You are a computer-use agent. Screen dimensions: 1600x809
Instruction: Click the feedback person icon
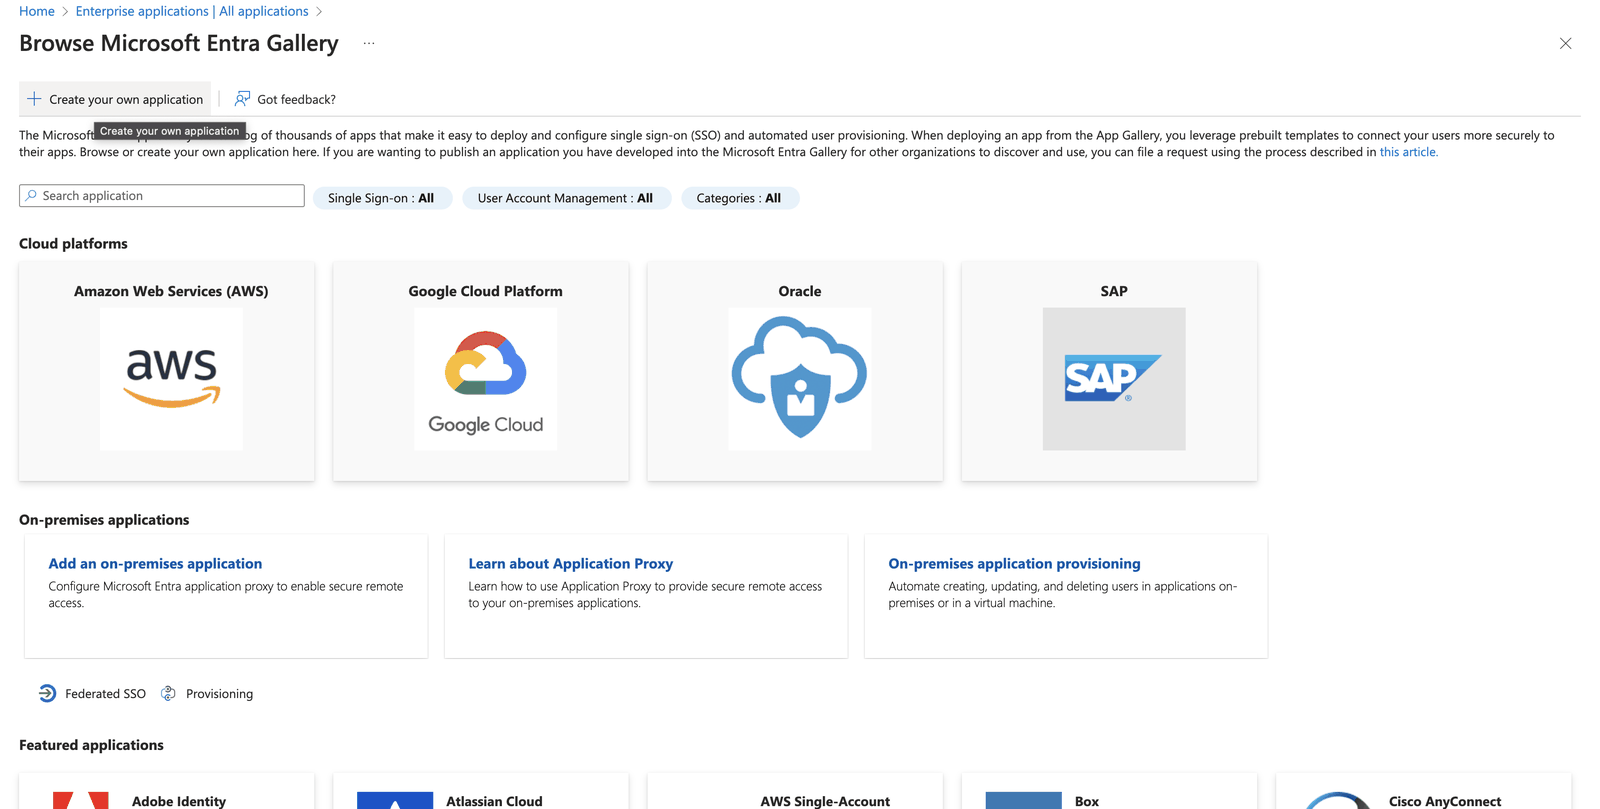click(x=242, y=99)
